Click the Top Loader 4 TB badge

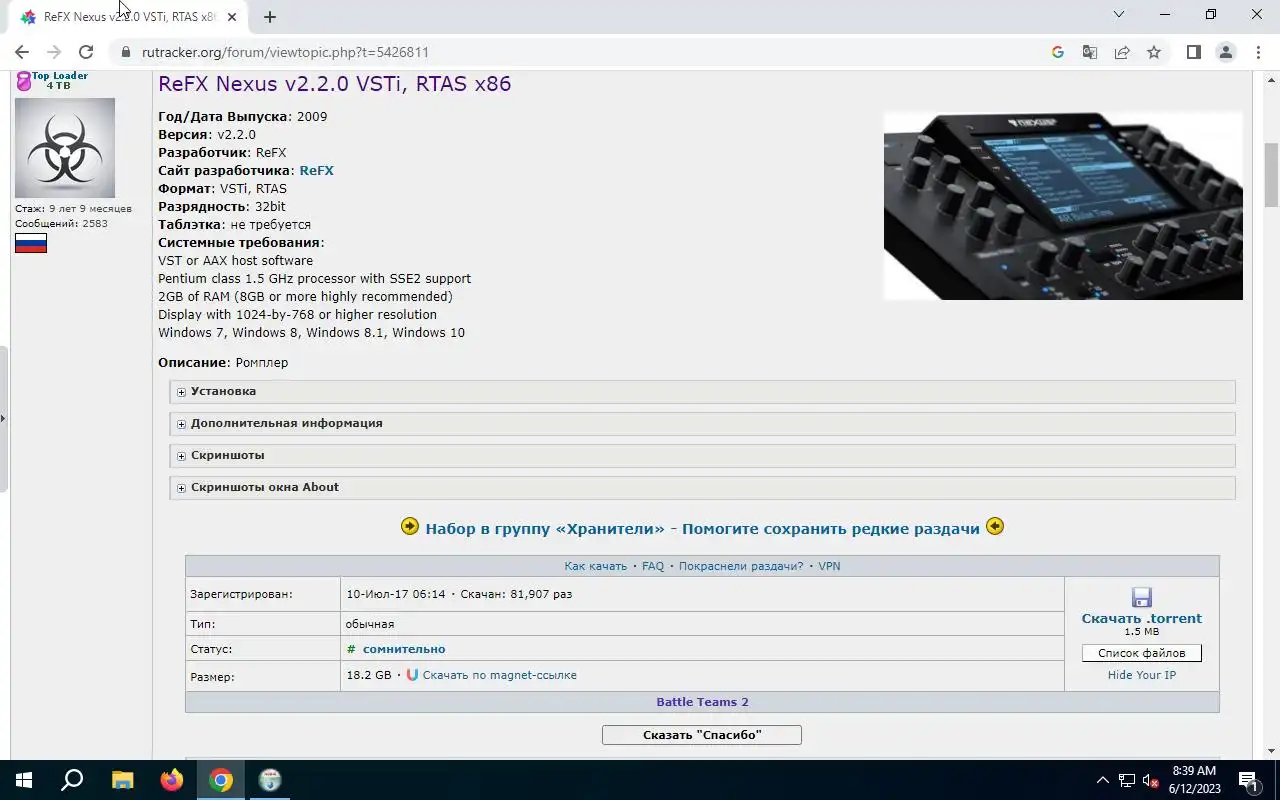coord(51,81)
